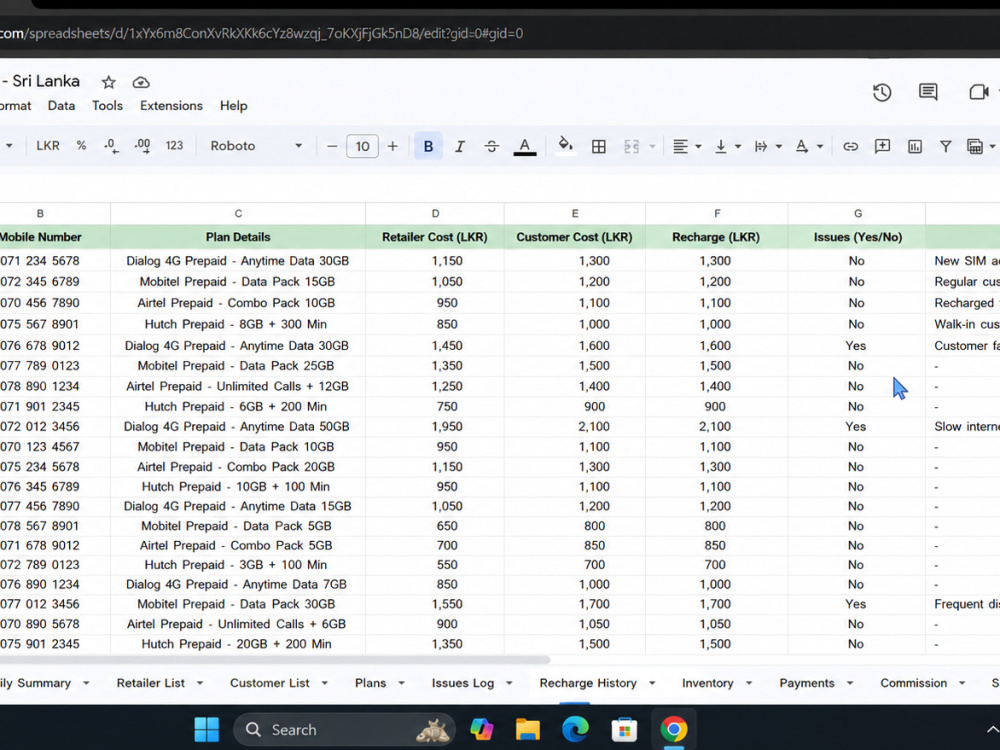This screenshot has height=750, width=1000.
Task: Check cloud save status icon
Action: pyautogui.click(x=141, y=82)
